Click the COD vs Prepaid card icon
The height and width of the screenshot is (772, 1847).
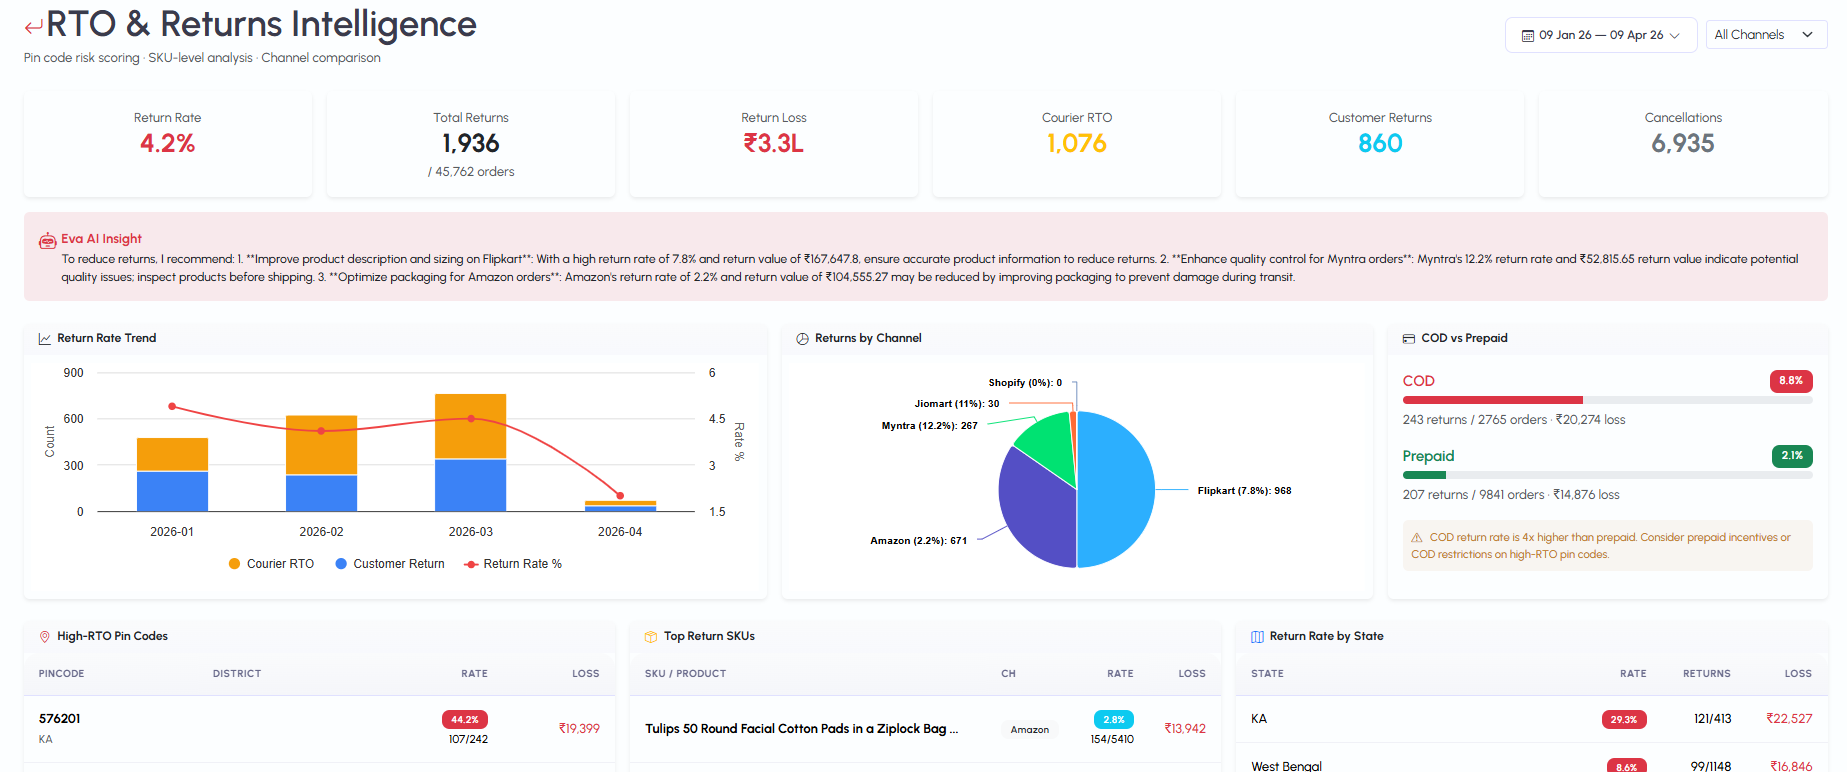1408,339
